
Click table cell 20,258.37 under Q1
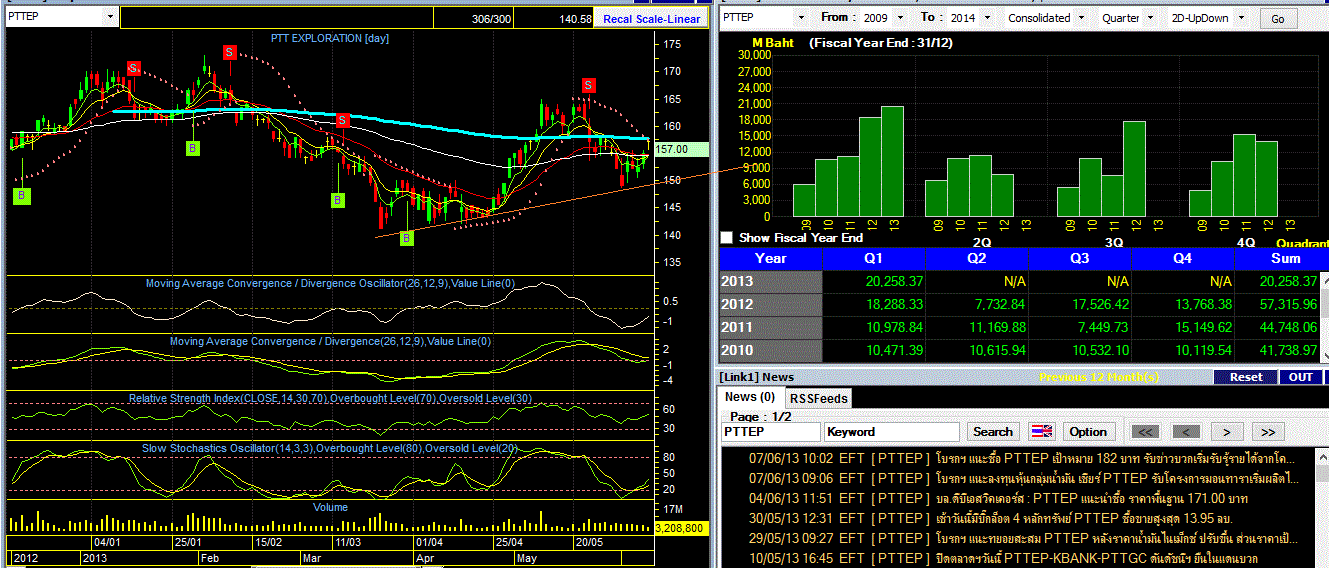873,281
